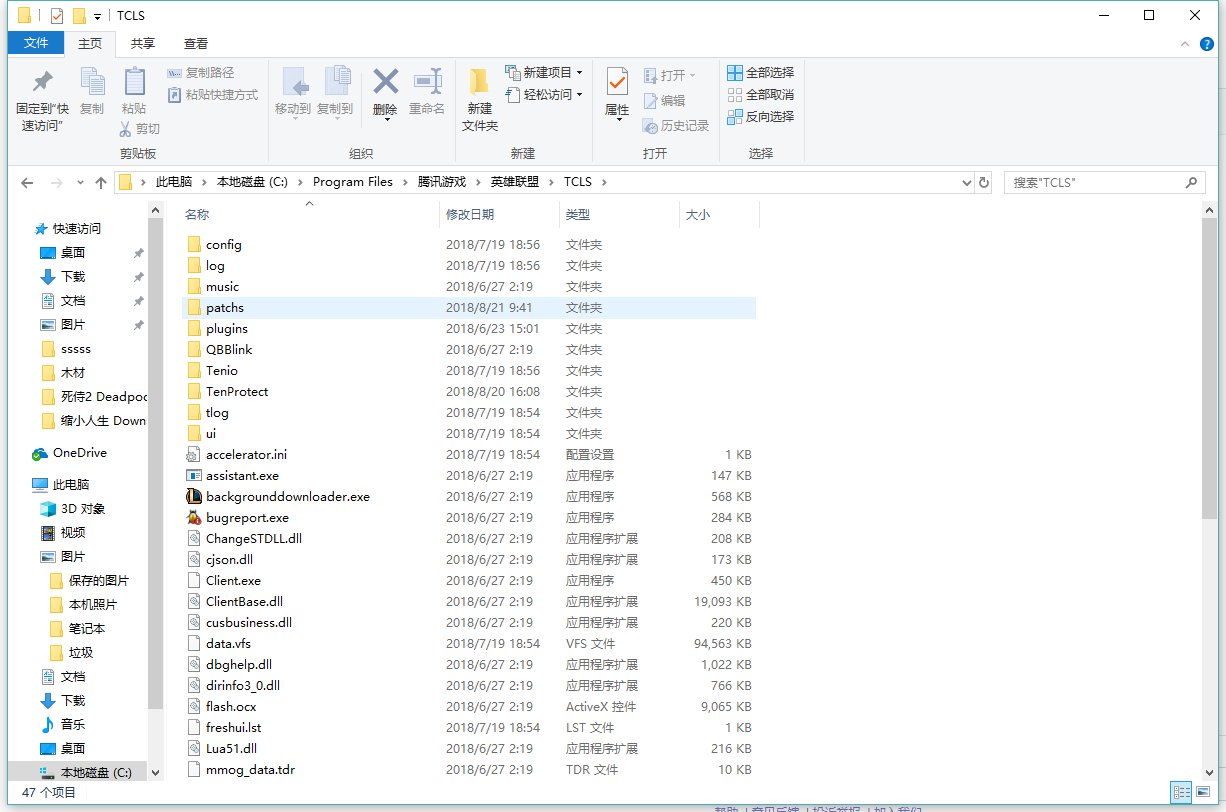The width and height of the screenshot is (1226, 812).
Task: Switch to details view in status bar
Action: coord(1181,792)
